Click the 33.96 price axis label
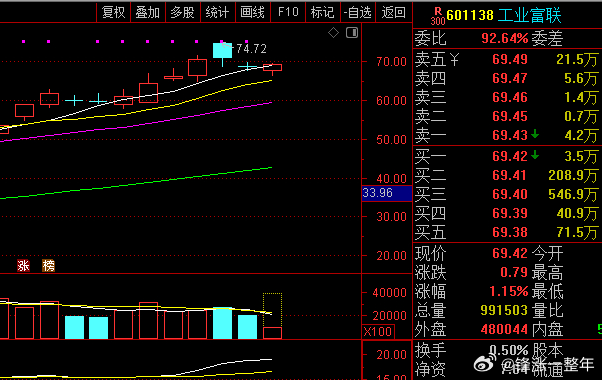This screenshot has width=602, height=380. [387, 193]
